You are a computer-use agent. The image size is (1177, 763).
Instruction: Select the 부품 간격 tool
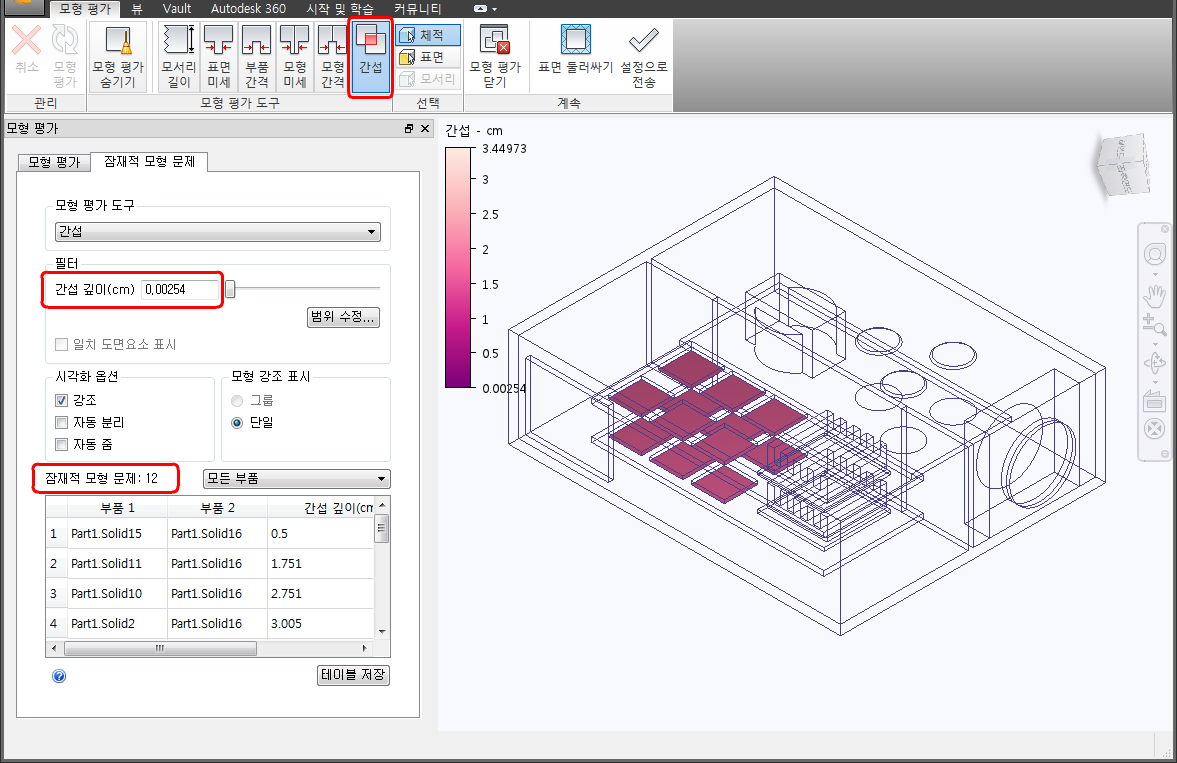pyautogui.click(x=257, y=57)
